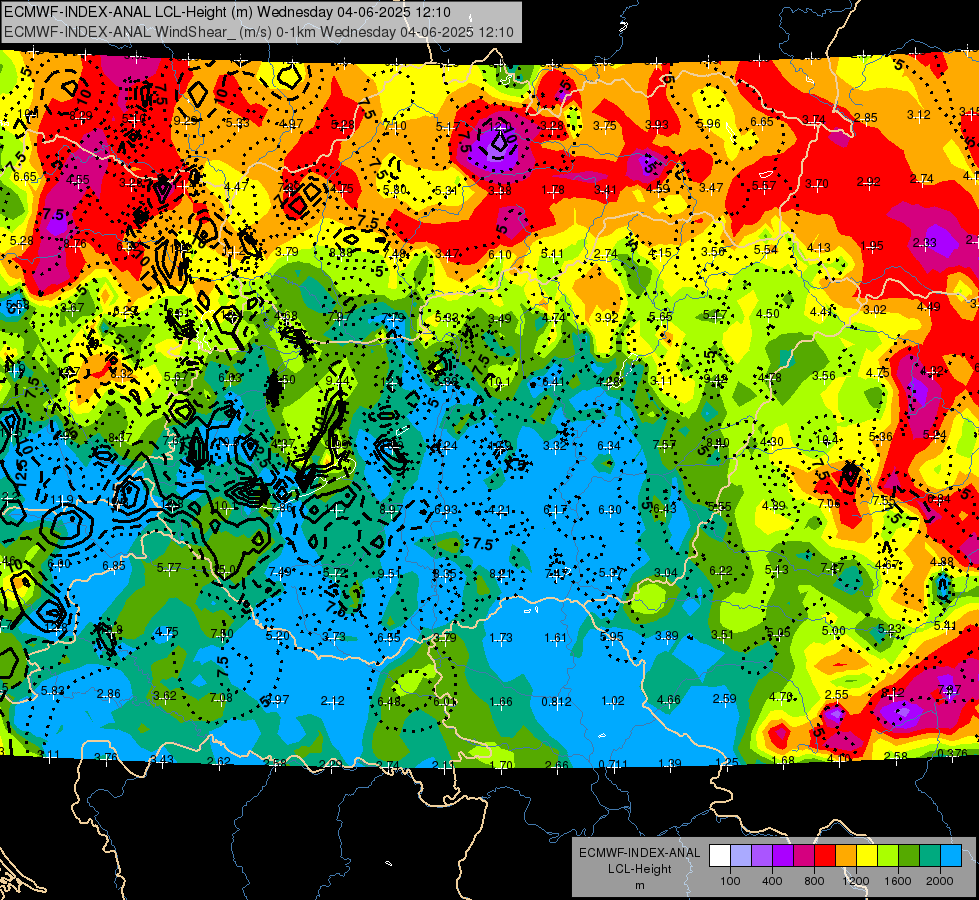Click the grid value 6.22
This screenshot has height=900, width=979.
pyautogui.click(x=721, y=570)
